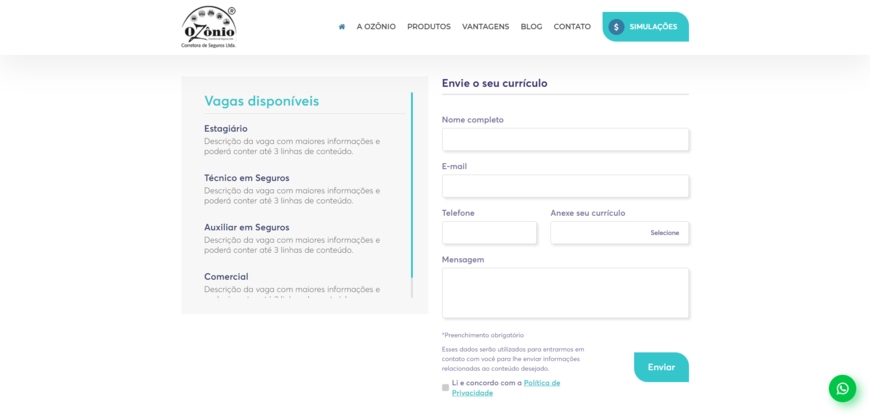The height and width of the screenshot is (415, 870).
Task: Click the Ozônio logo
Action: pyautogui.click(x=208, y=27)
